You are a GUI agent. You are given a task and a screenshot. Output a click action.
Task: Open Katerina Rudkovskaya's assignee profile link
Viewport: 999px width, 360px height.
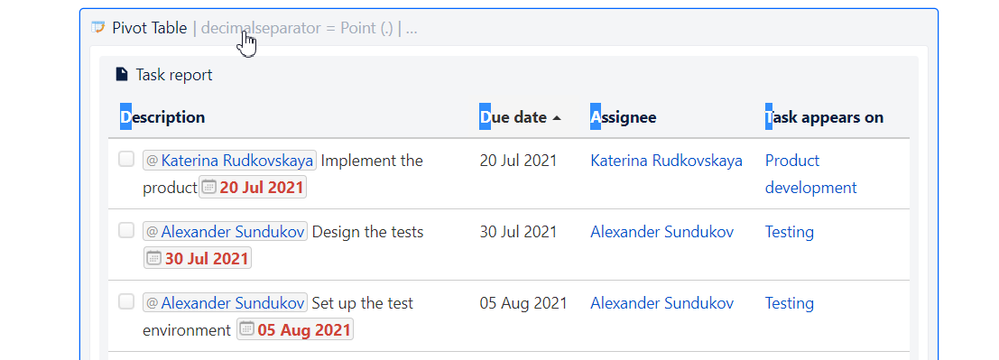[666, 161]
